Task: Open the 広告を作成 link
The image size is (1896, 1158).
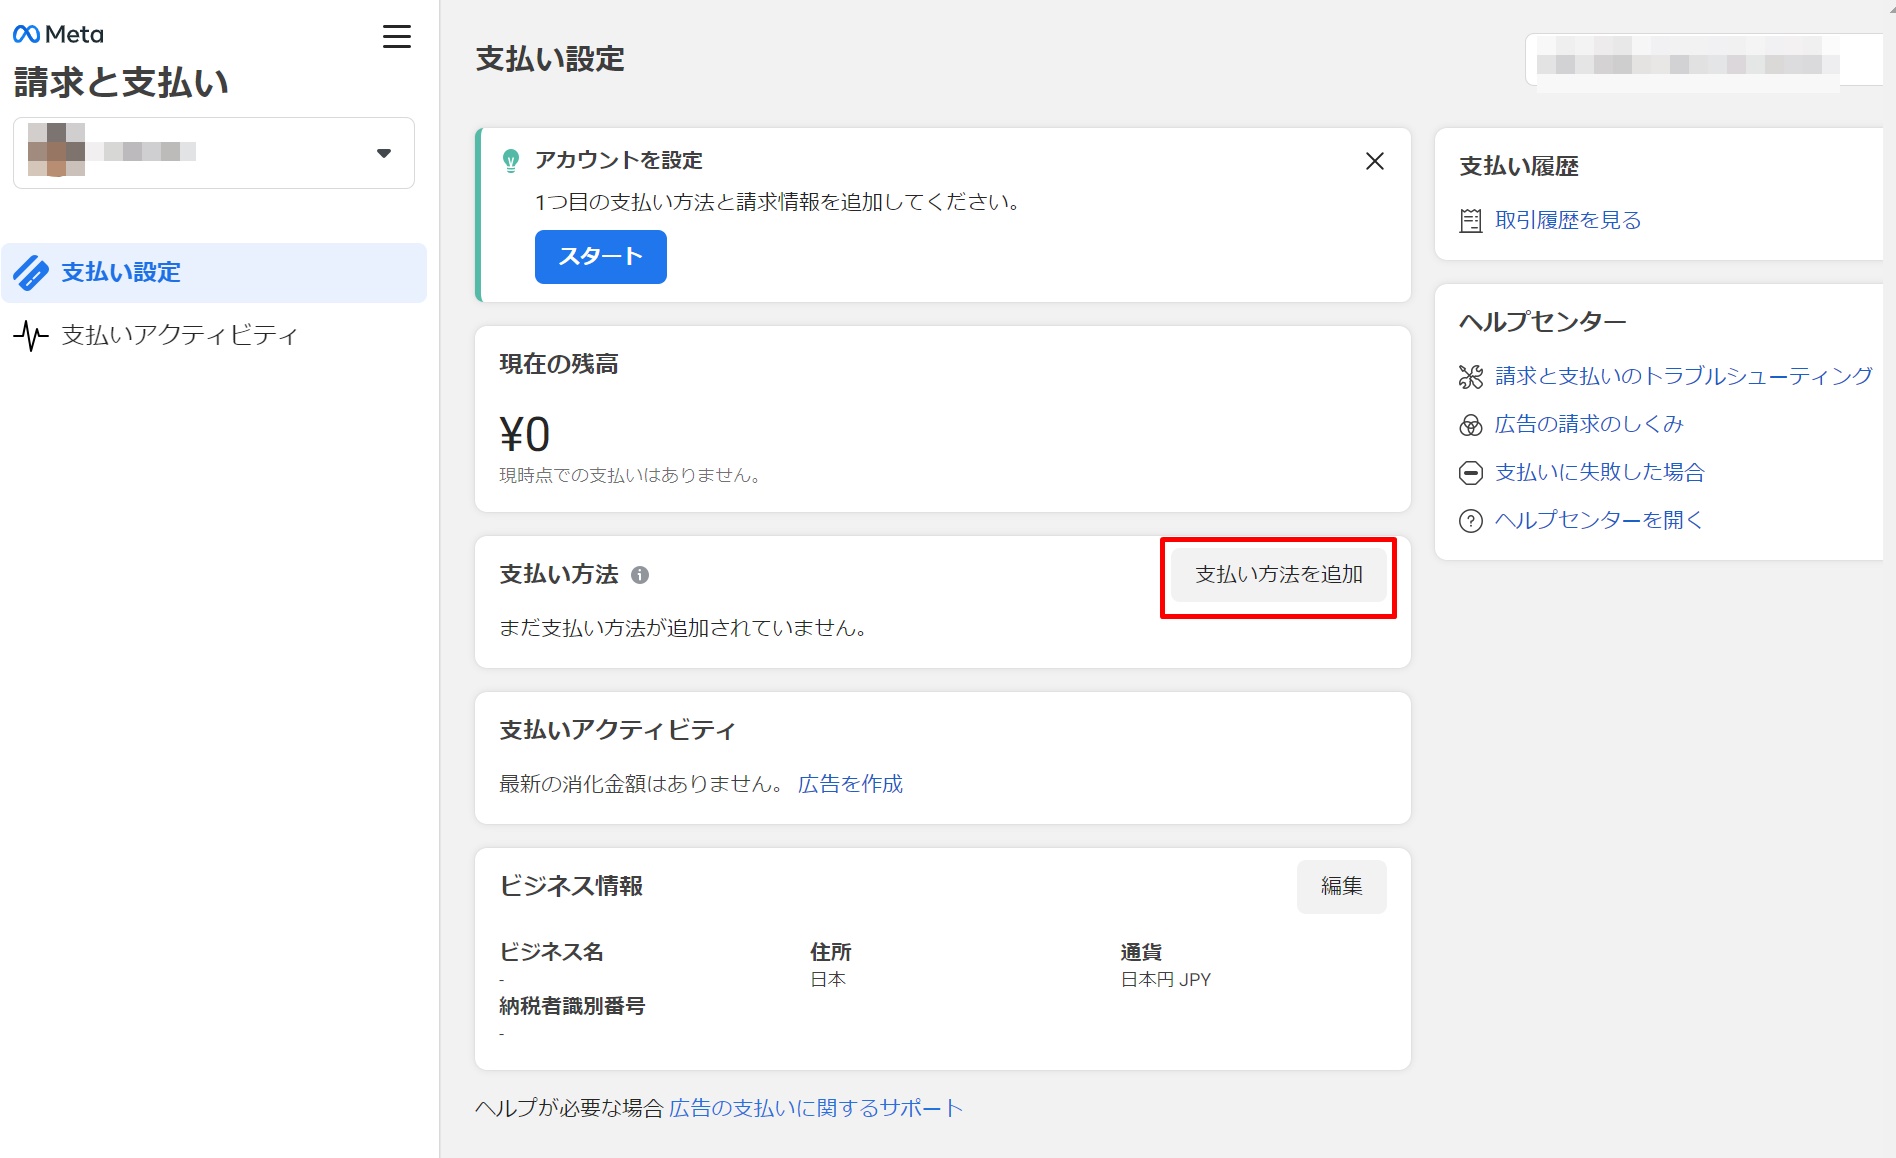Action: (850, 784)
